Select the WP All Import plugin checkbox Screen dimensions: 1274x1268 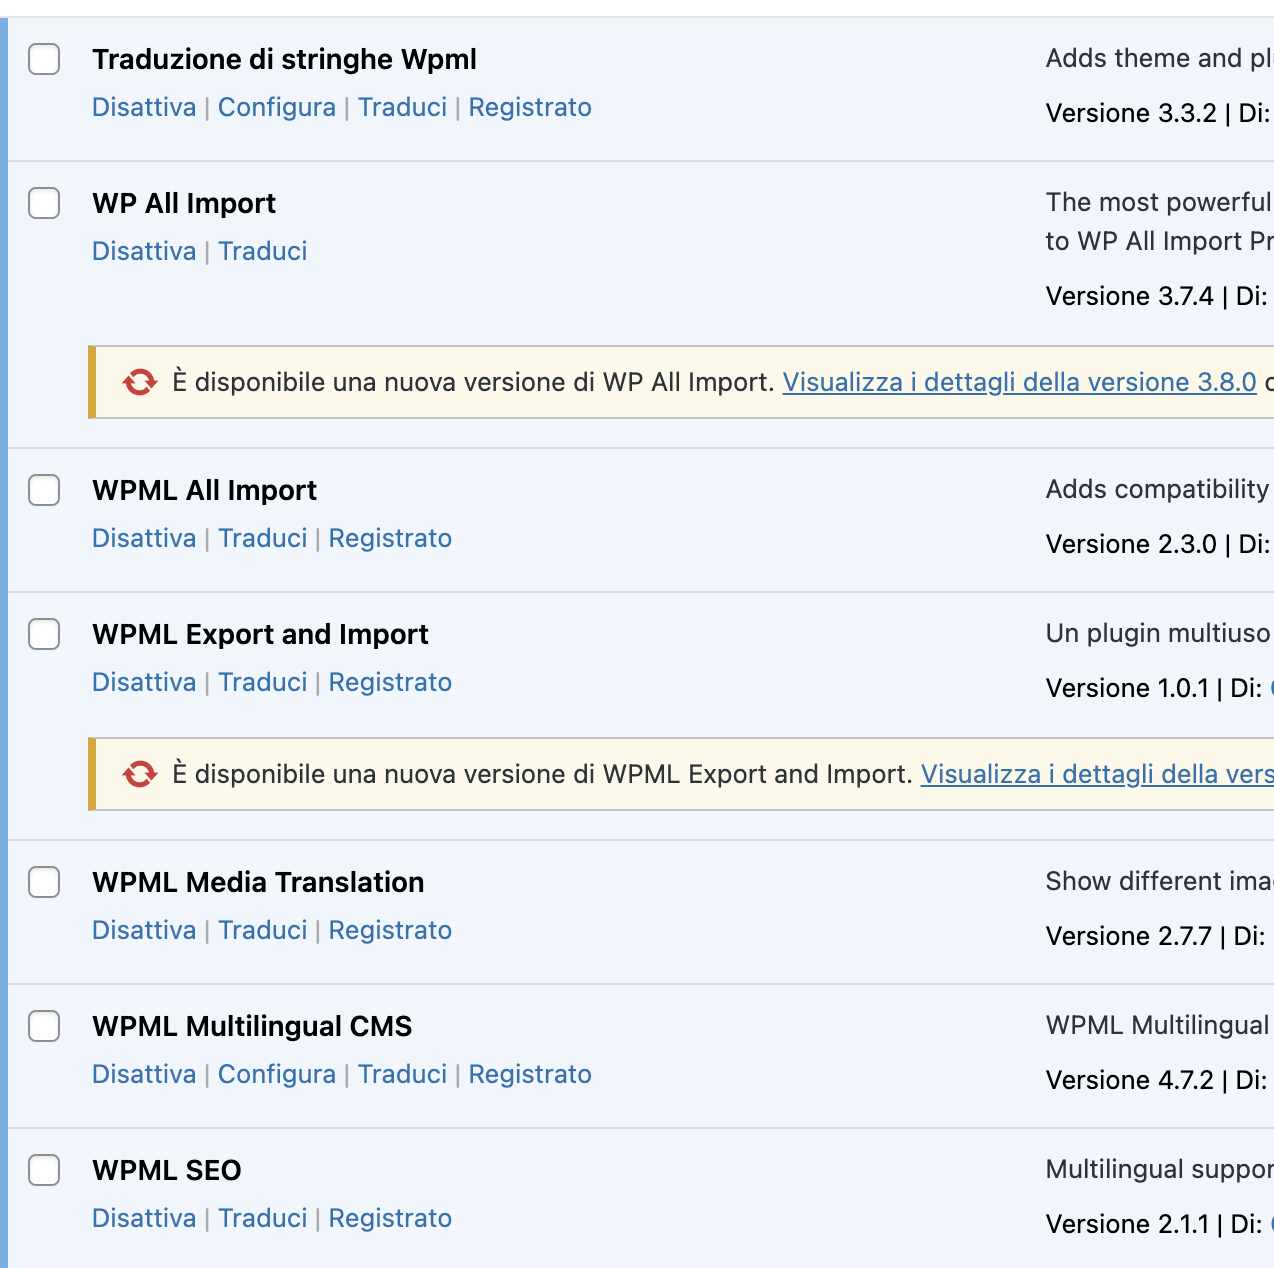pyautogui.click(x=44, y=203)
